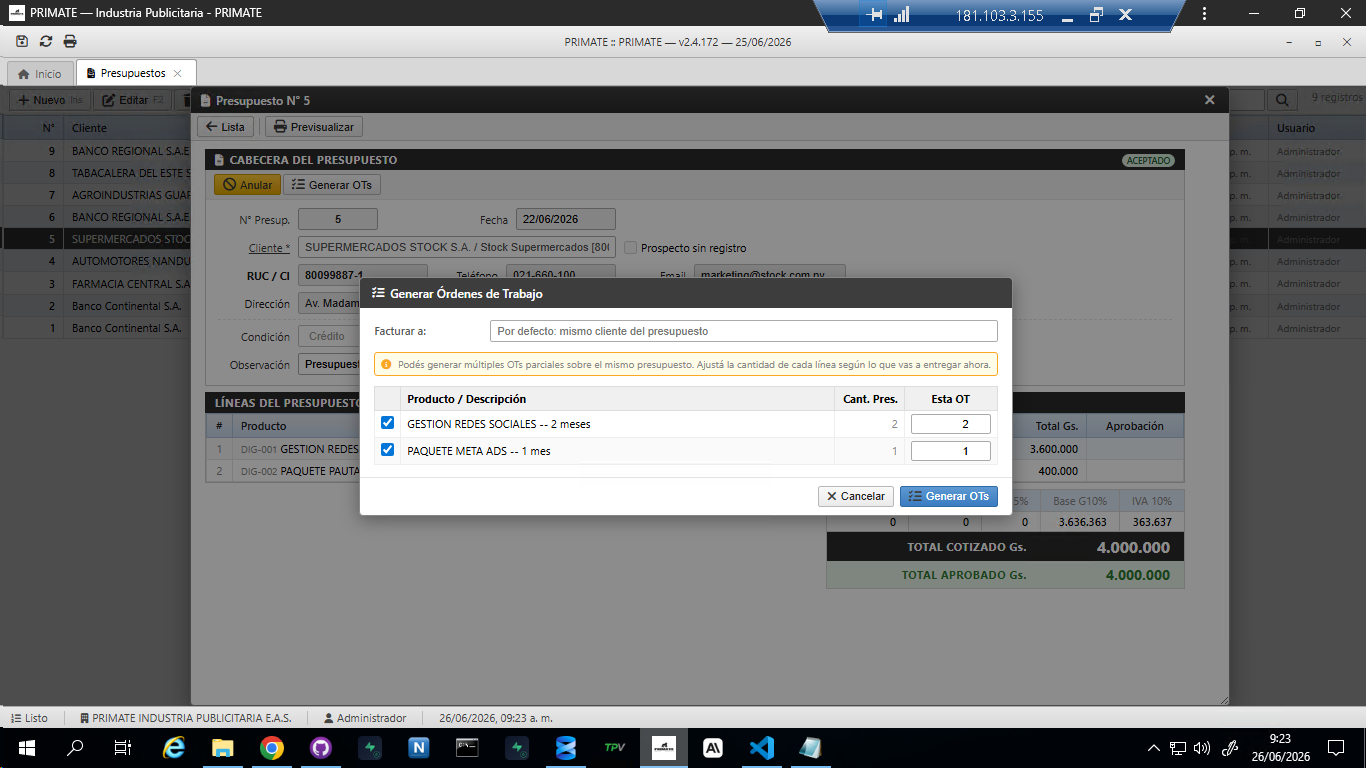Click the save disk icon in toolbar

(x=22, y=41)
